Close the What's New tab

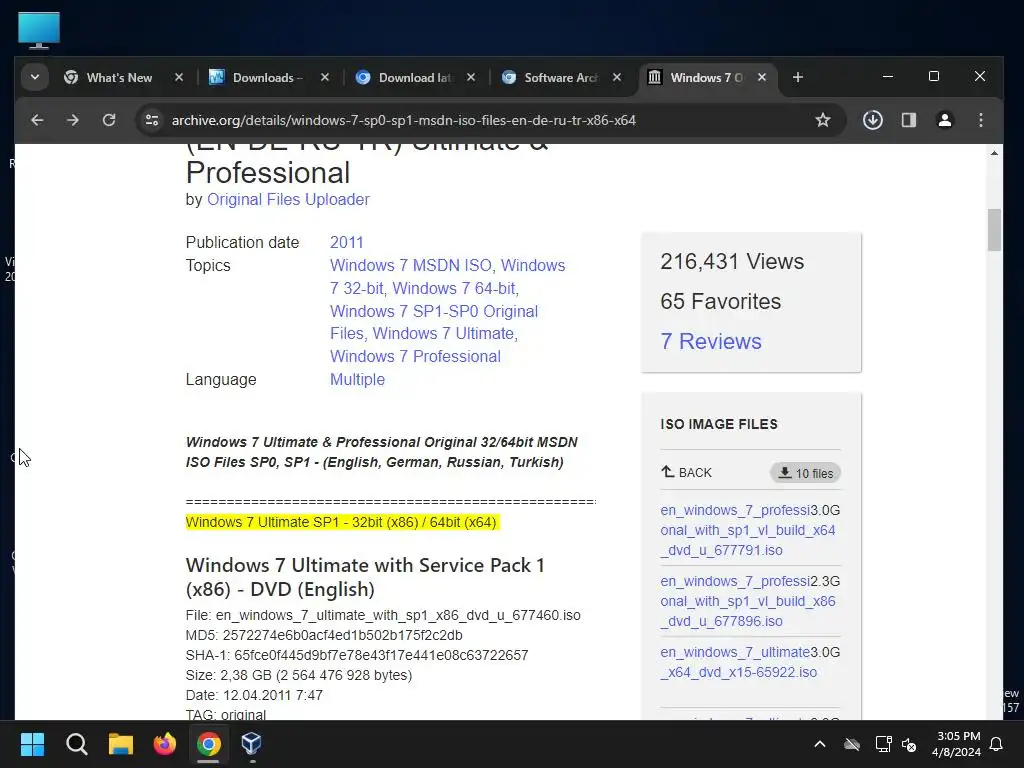pos(179,78)
